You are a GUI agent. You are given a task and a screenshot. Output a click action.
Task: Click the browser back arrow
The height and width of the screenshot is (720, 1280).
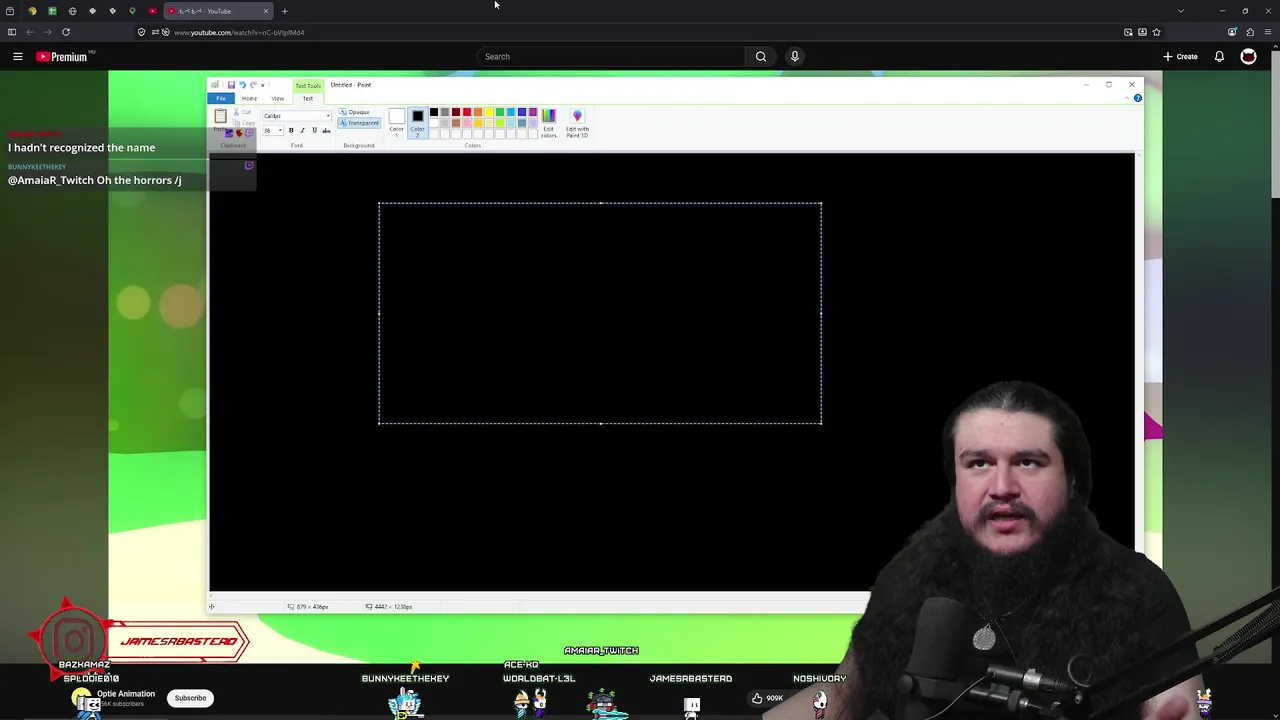click(30, 32)
